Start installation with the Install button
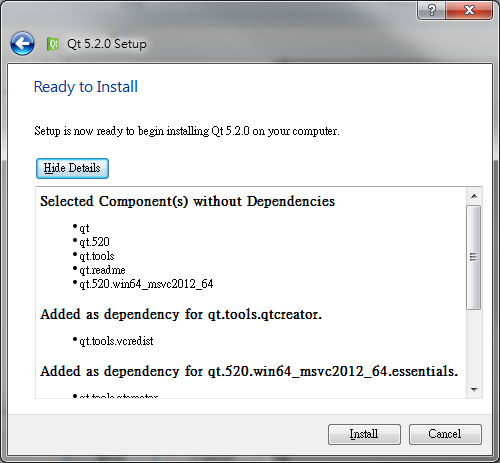Screen dimensions: 500x463 coord(364,434)
